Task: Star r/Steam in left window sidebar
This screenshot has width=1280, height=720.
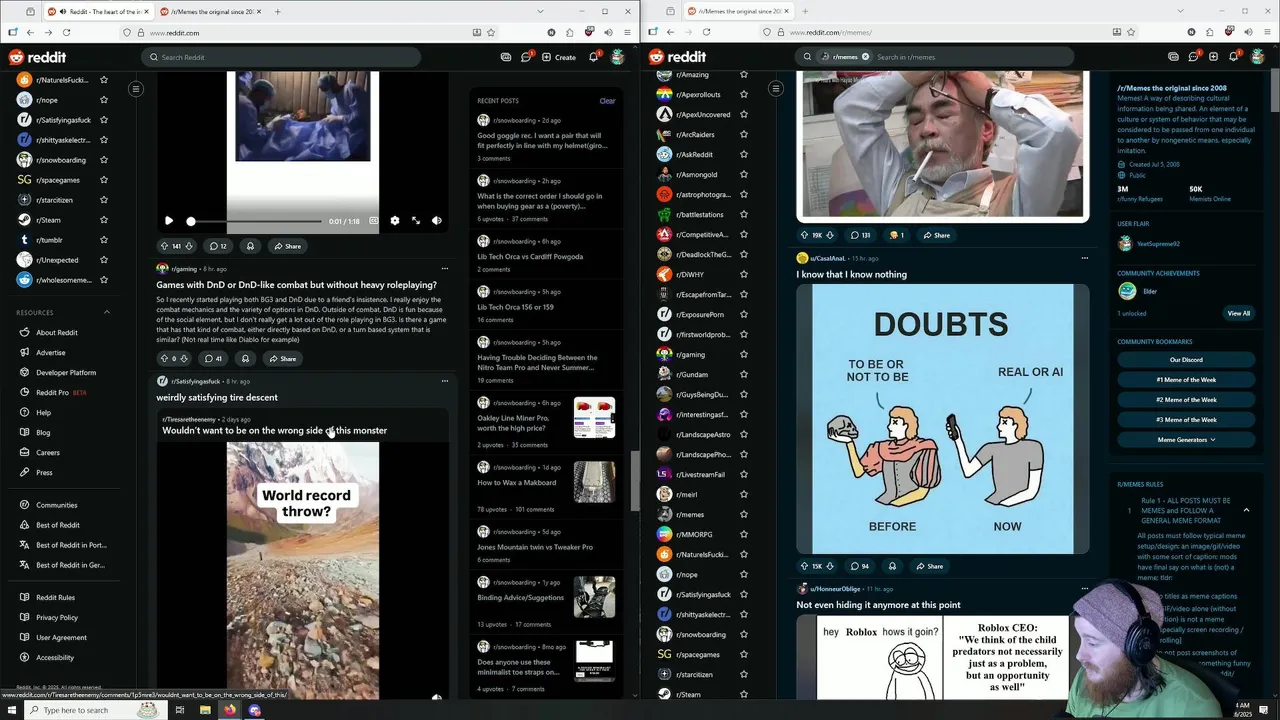Action: 104,220
